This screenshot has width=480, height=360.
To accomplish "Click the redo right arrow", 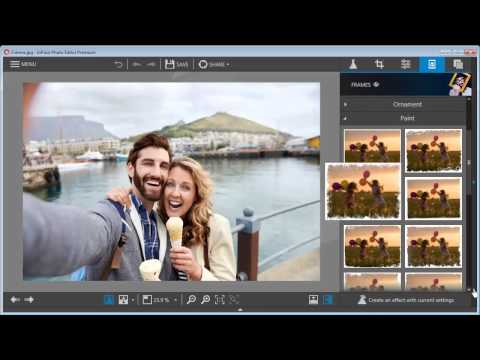I will tap(151, 64).
